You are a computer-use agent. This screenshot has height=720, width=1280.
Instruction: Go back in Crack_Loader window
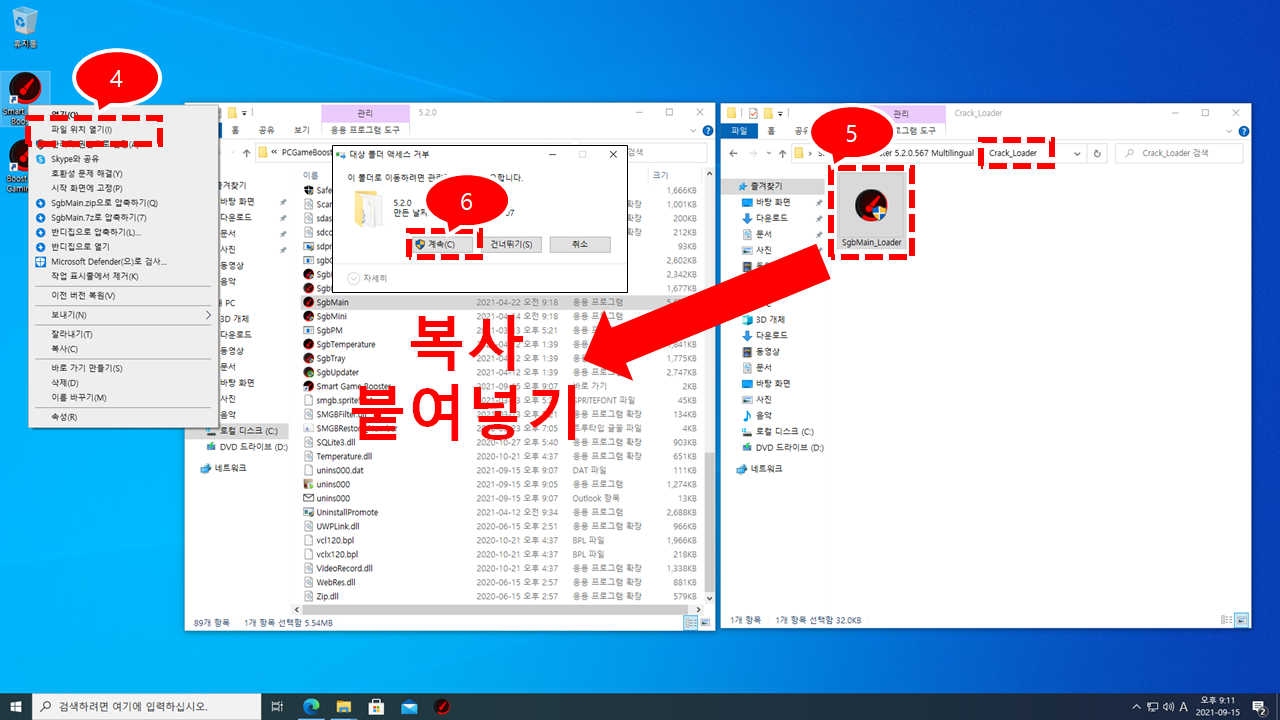pyautogui.click(x=734, y=153)
